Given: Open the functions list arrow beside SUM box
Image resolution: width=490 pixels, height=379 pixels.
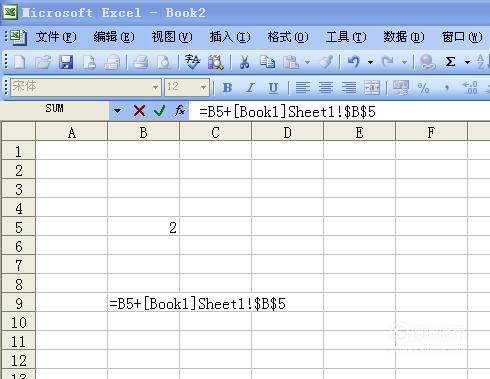Looking at the screenshot, I should 117,110.
